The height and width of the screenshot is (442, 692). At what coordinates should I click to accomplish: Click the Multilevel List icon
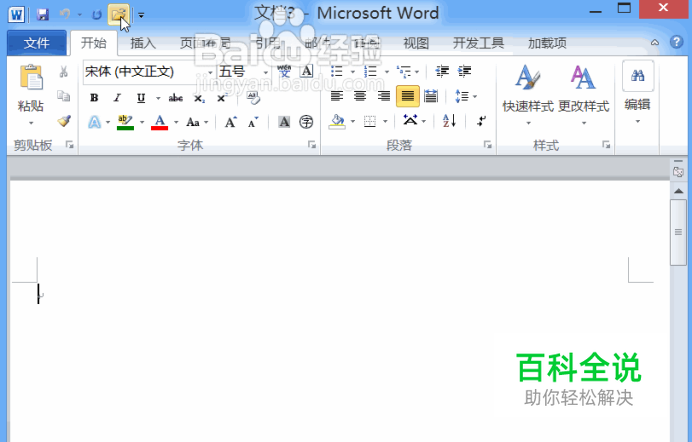[404, 71]
